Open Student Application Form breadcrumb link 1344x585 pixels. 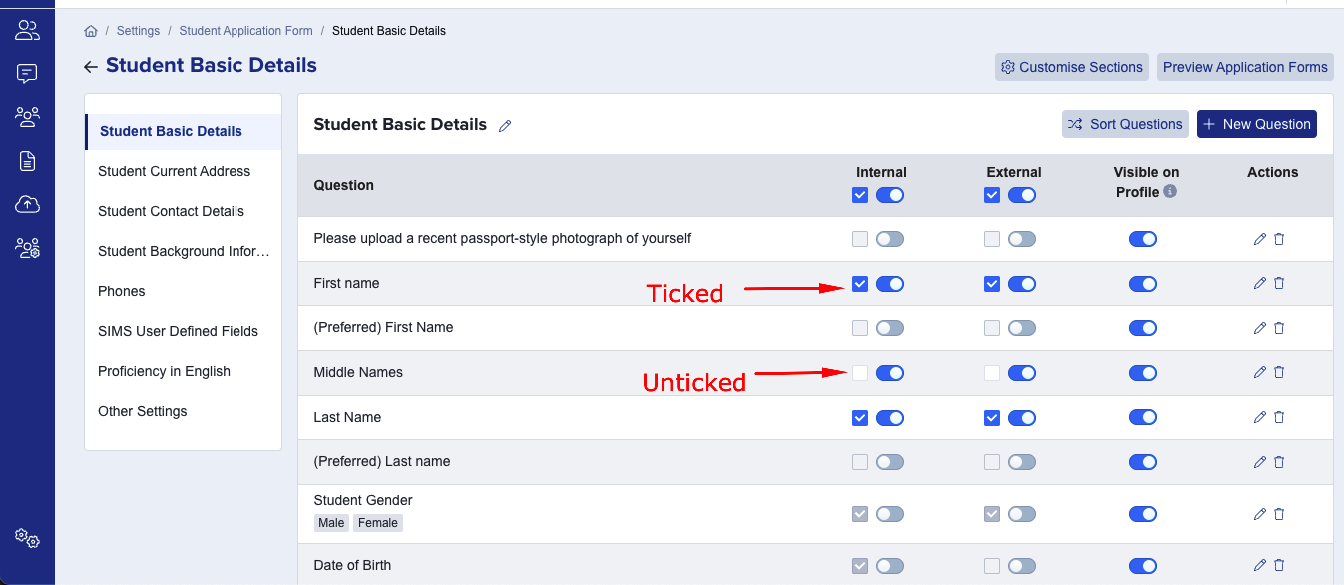tap(246, 31)
